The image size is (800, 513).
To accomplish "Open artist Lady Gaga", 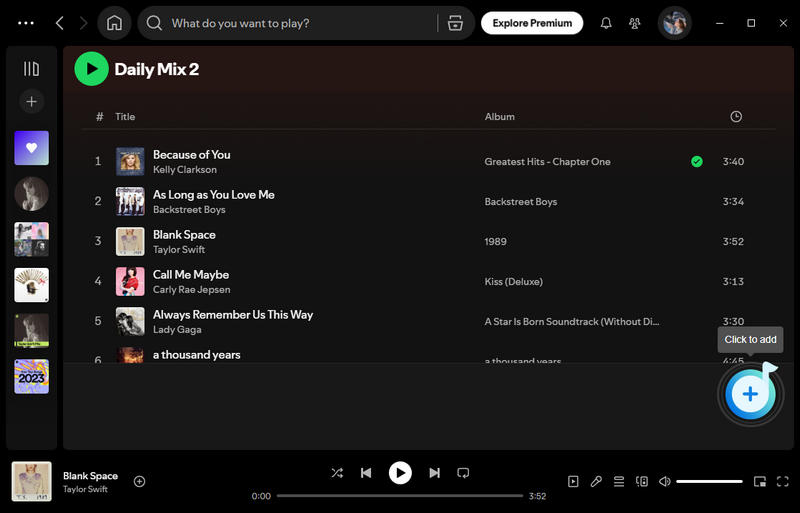I will point(177,330).
